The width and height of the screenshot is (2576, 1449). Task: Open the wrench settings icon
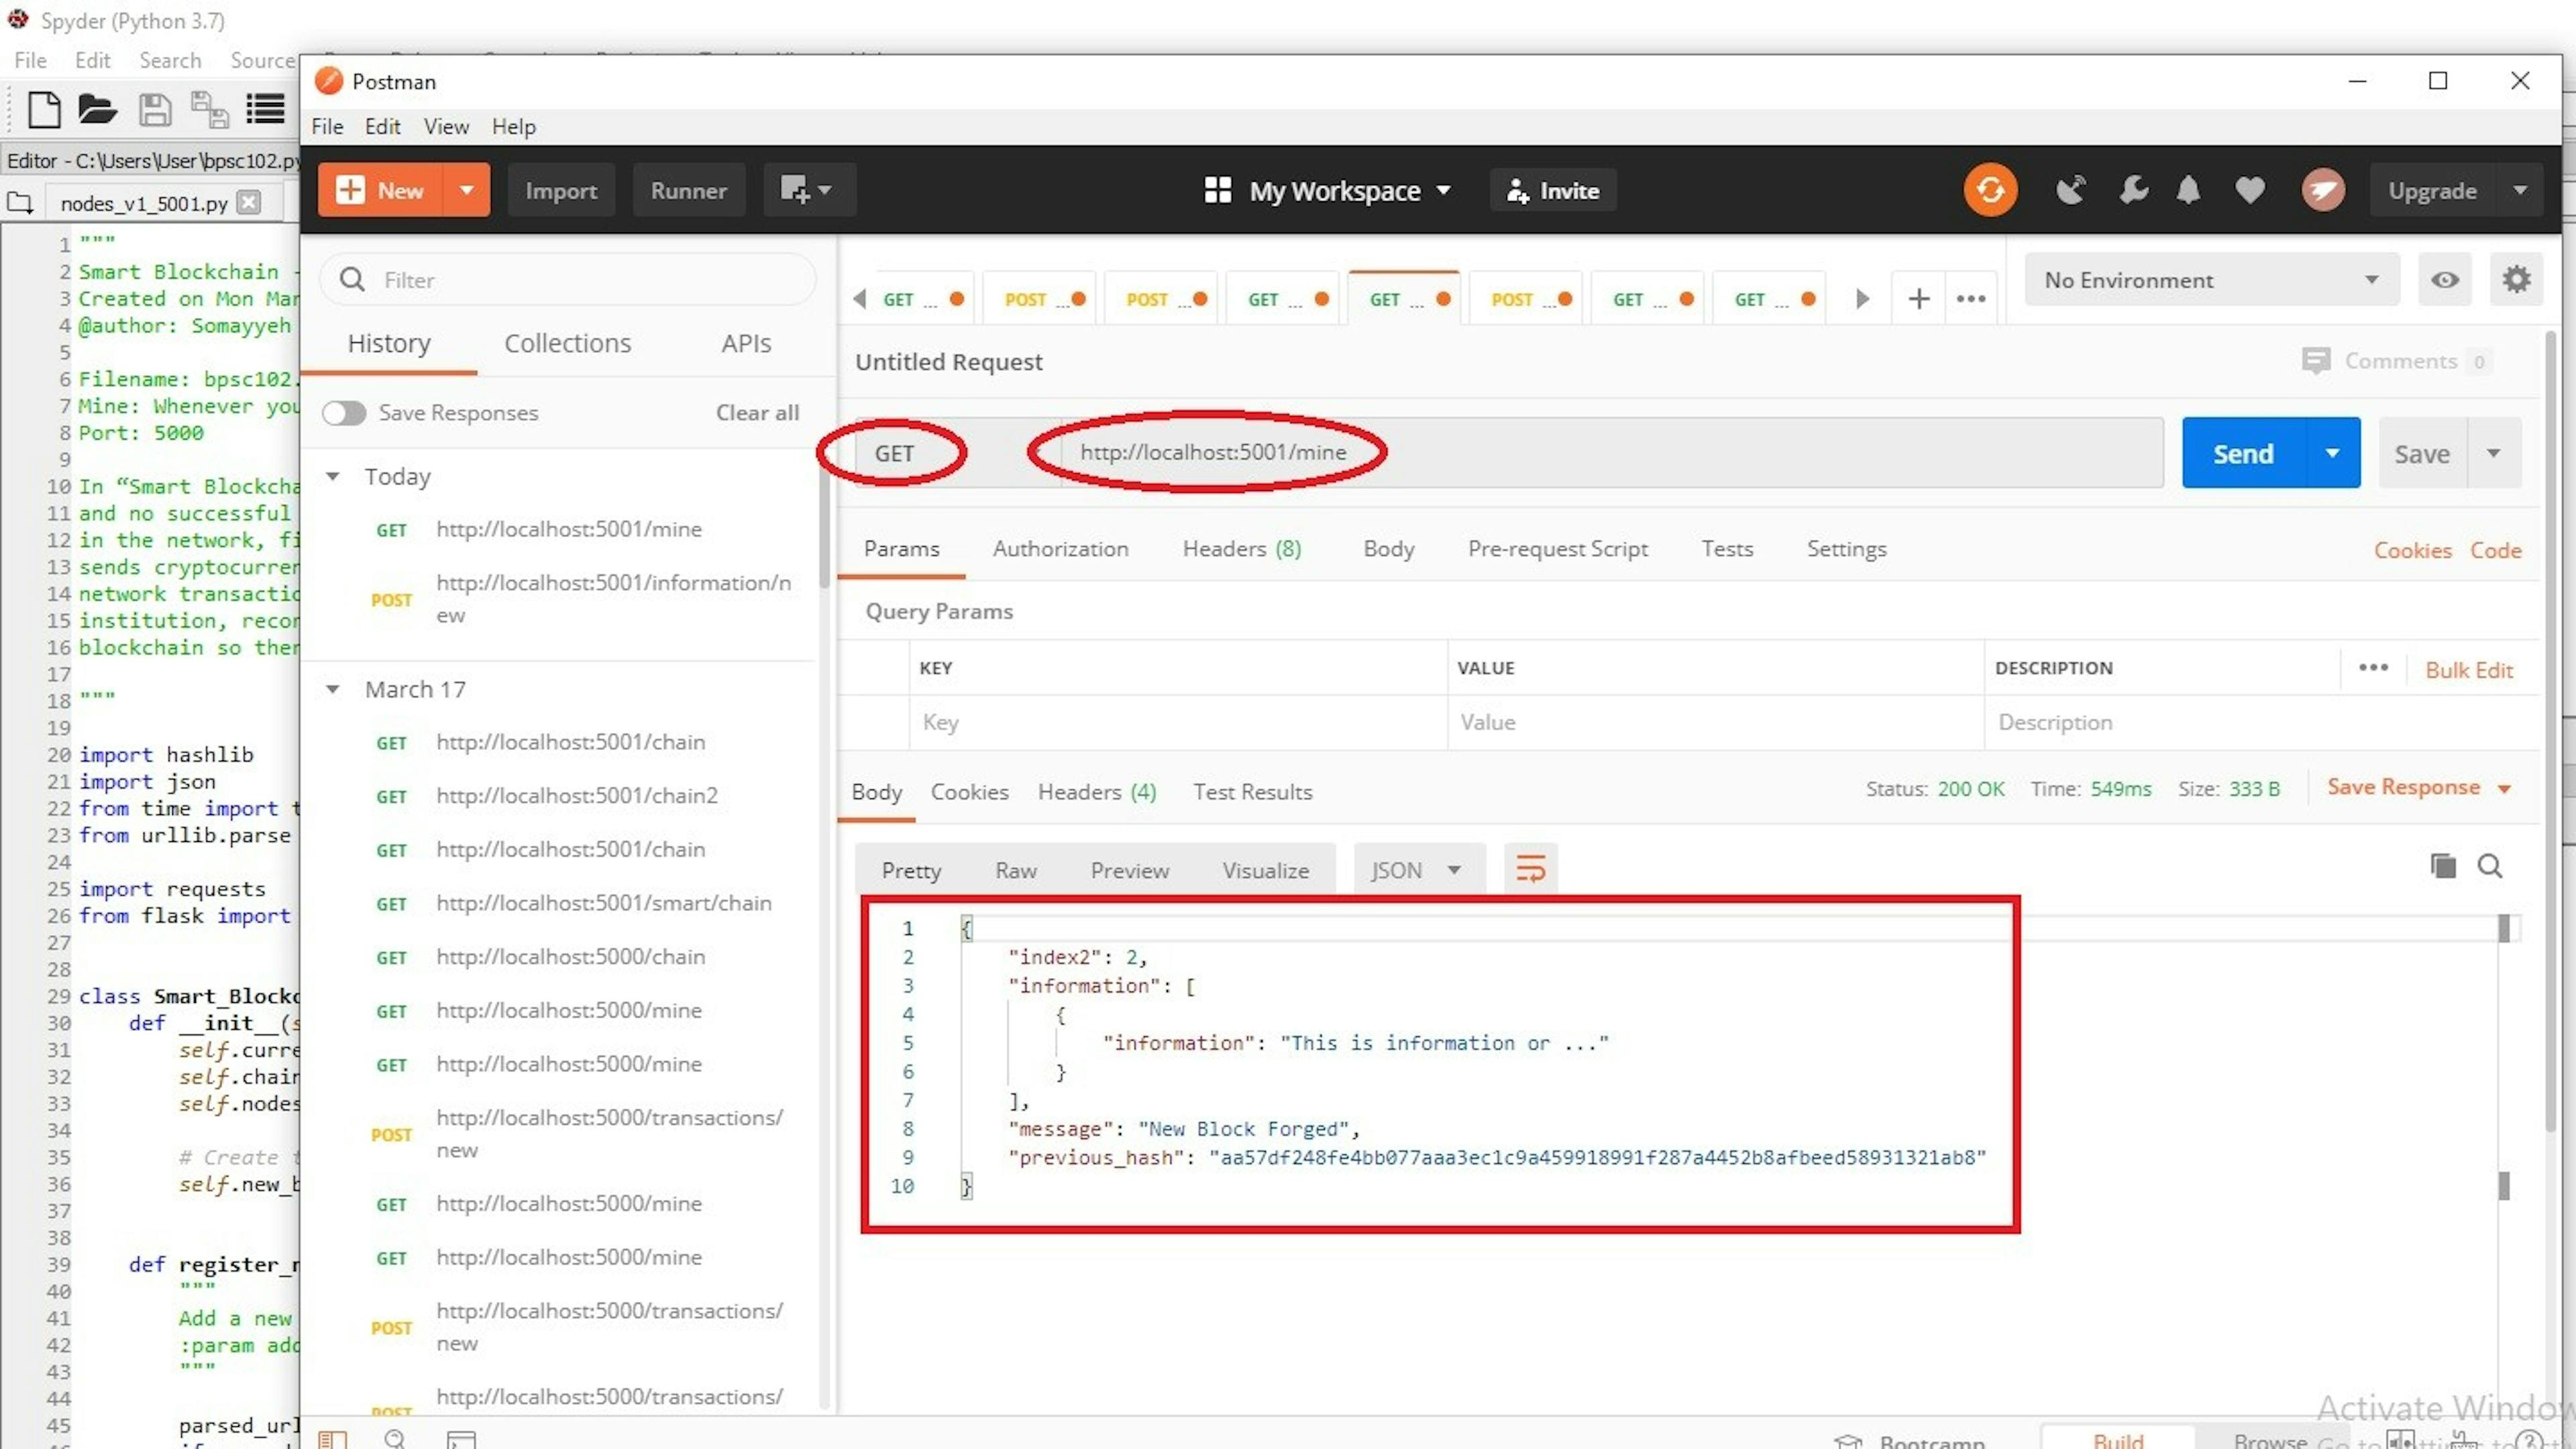2133,190
